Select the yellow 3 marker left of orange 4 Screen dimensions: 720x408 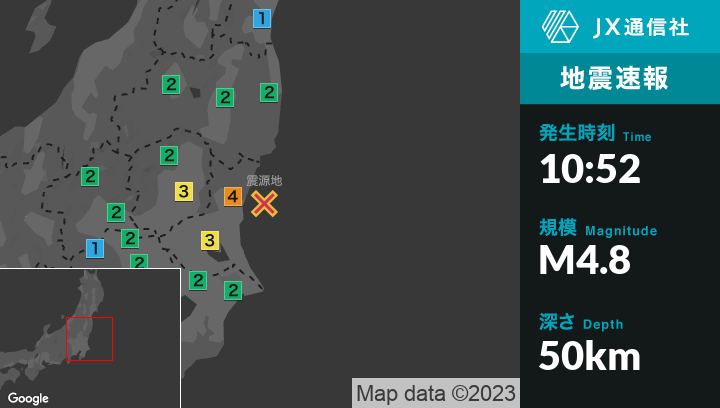coord(184,192)
